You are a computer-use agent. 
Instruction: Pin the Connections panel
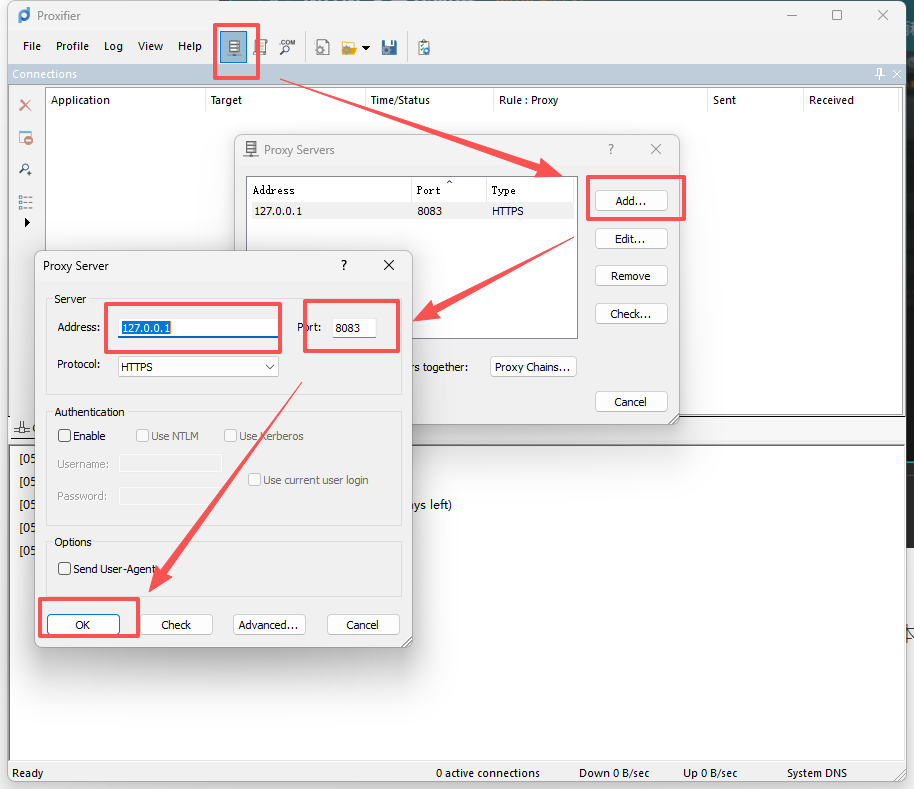click(x=880, y=73)
